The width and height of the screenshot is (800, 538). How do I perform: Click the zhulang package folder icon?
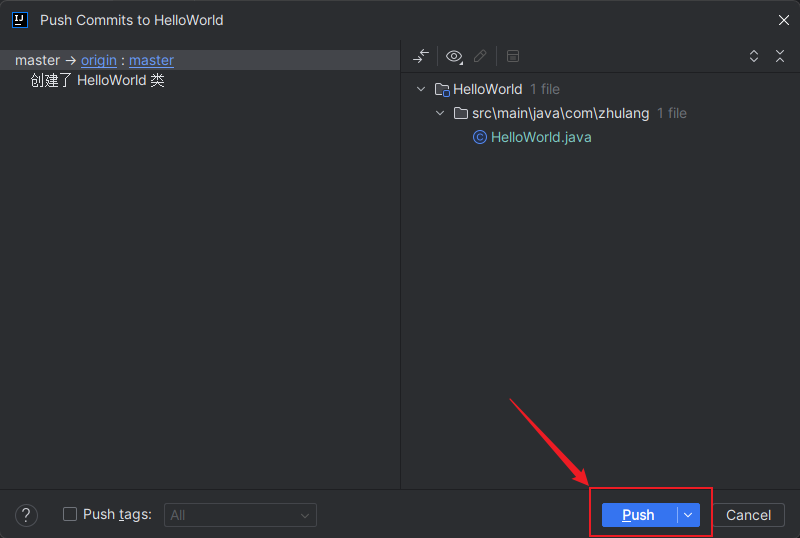pos(461,113)
